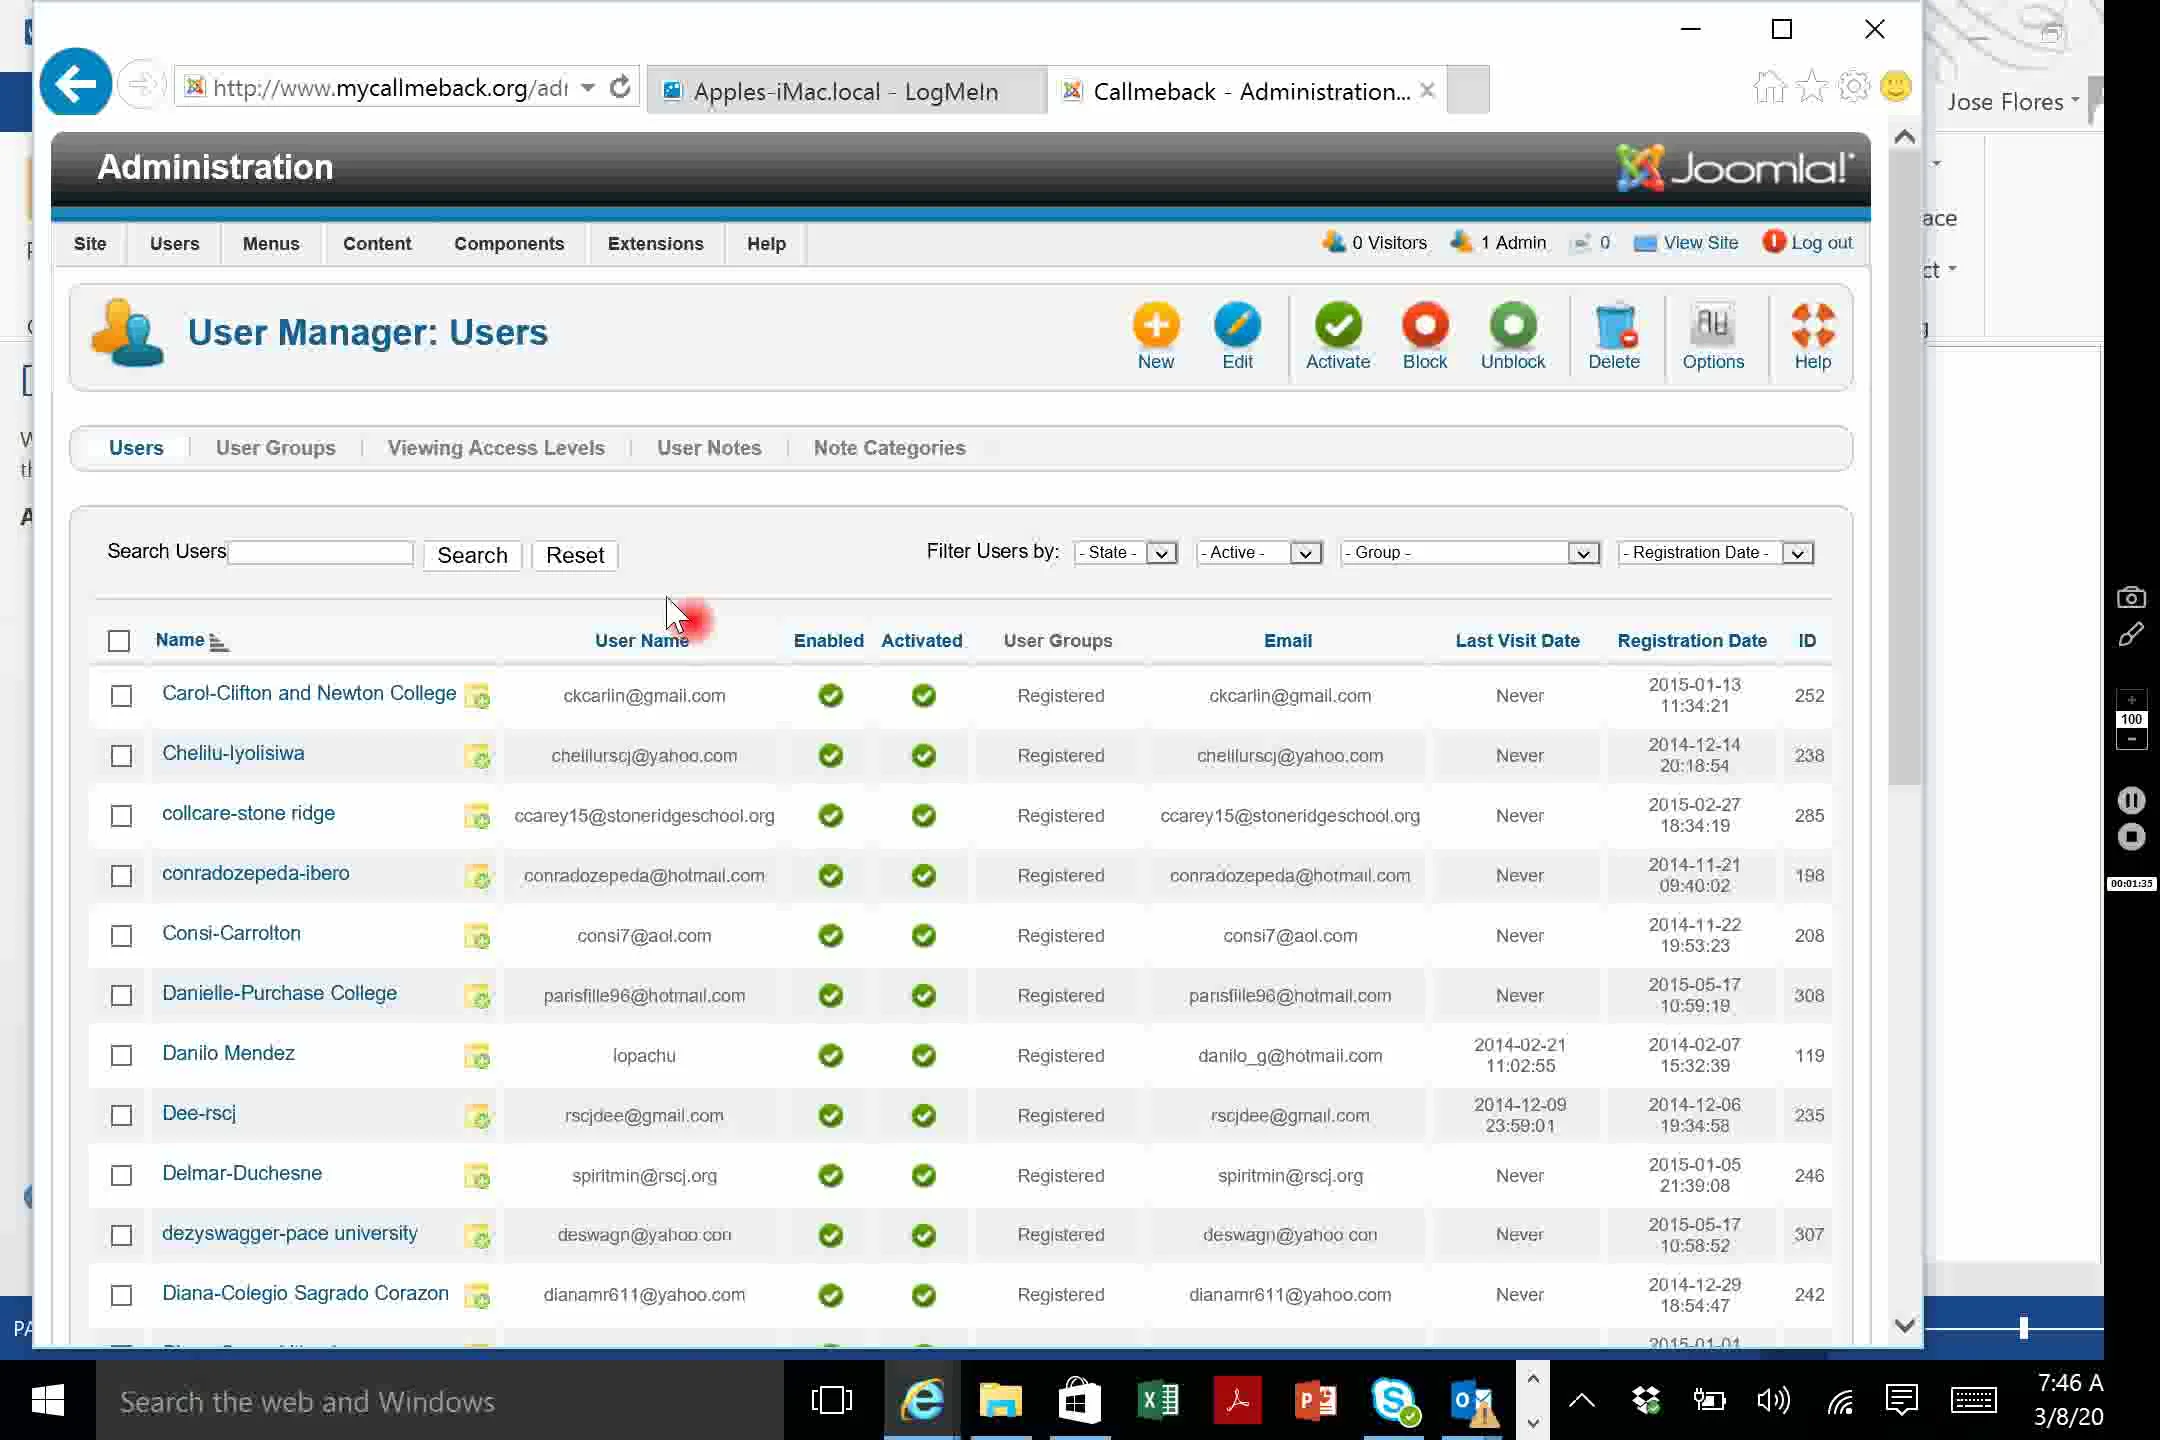
Task: Add note icon for Carol-Clifton and Newton College
Action: point(478,696)
